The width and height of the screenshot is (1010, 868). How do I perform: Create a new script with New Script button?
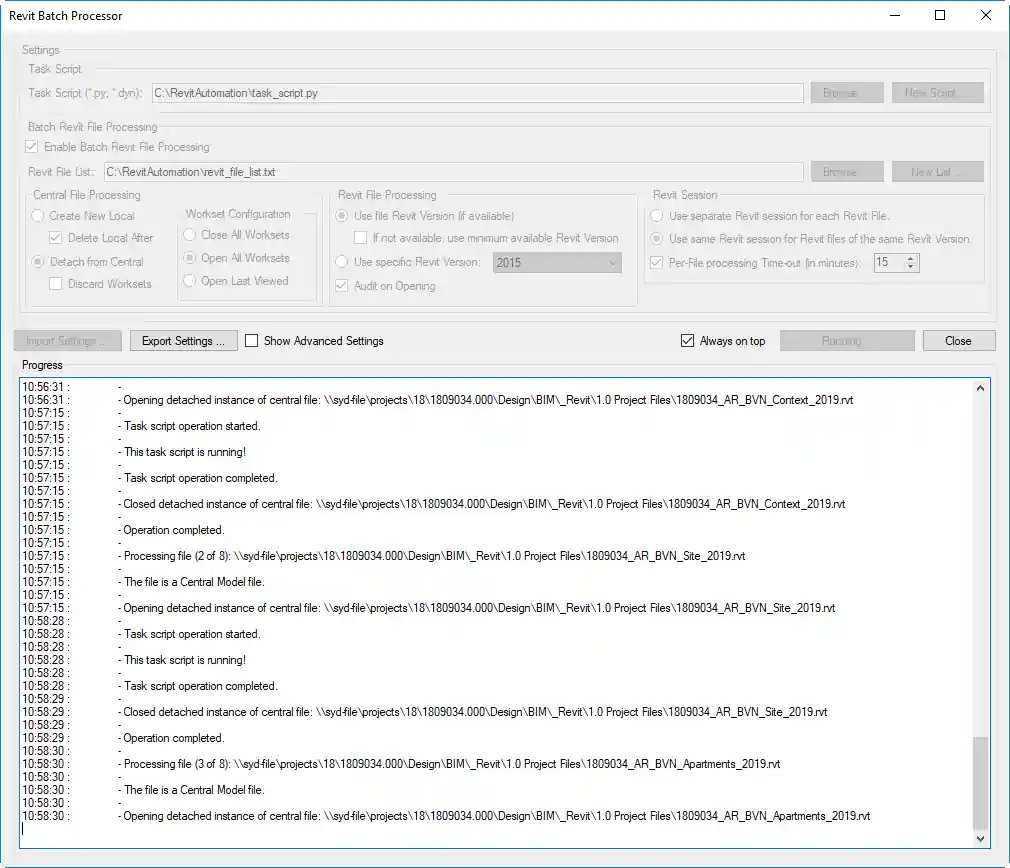click(x=937, y=92)
